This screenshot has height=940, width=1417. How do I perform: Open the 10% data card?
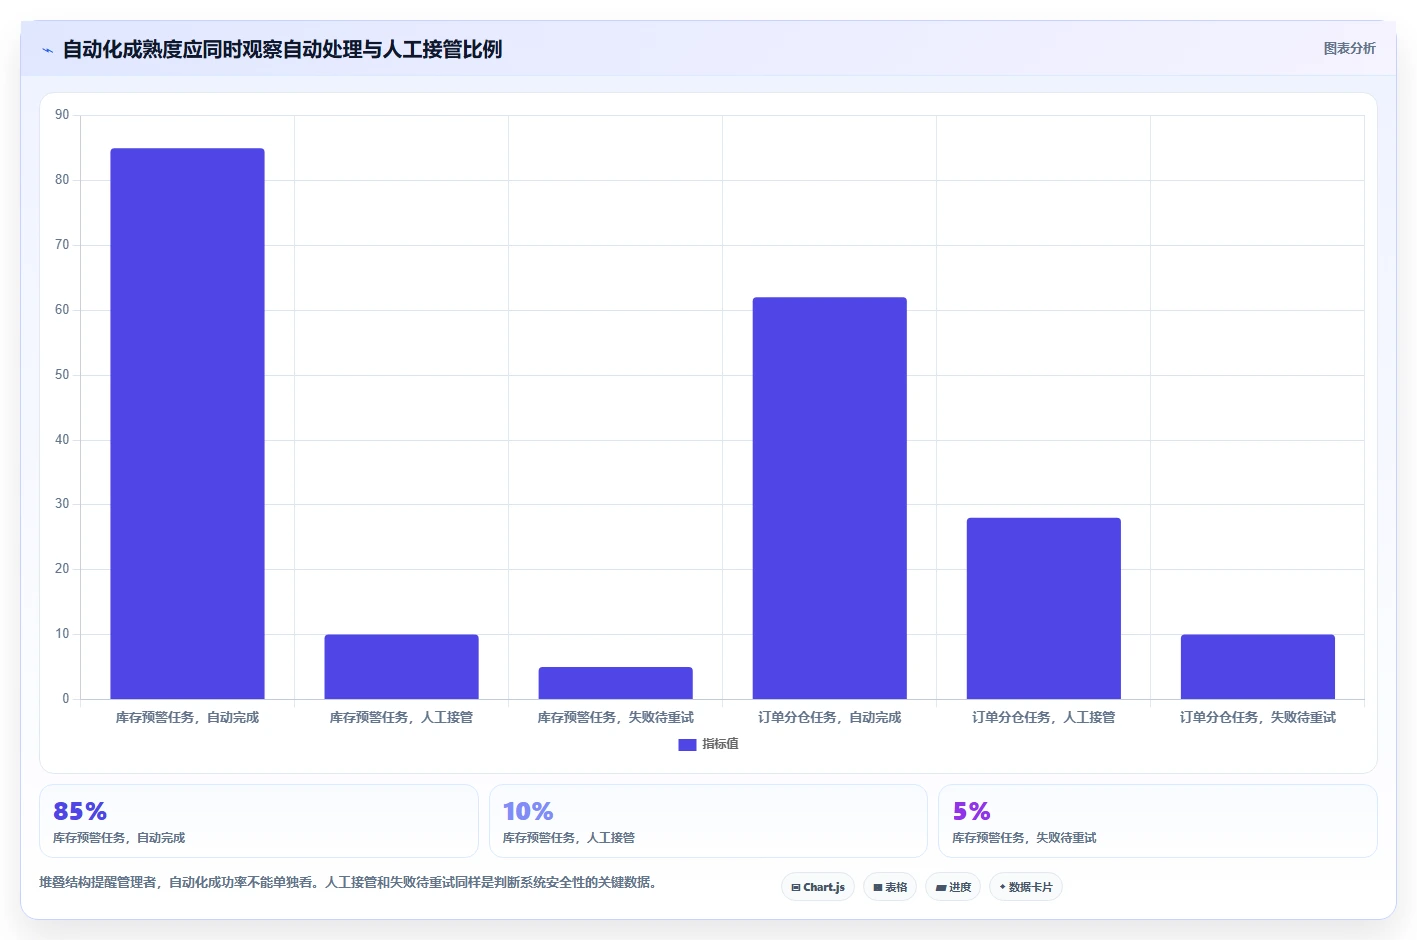tap(708, 821)
